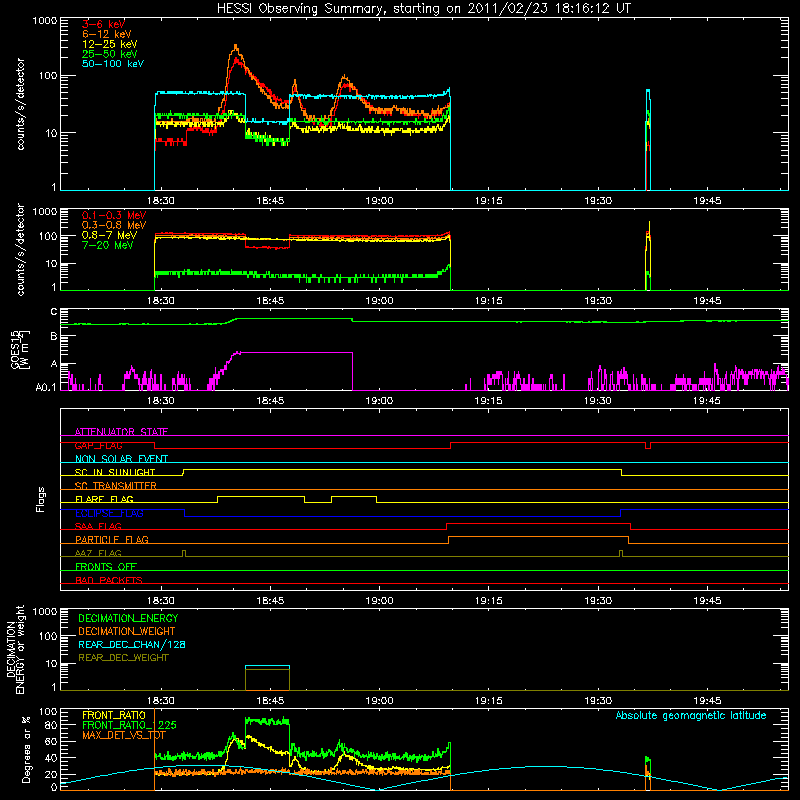The height and width of the screenshot is (800, 800).
Task: Select the SC_IN_SUNLIGHT flag label
Action: 115,472
